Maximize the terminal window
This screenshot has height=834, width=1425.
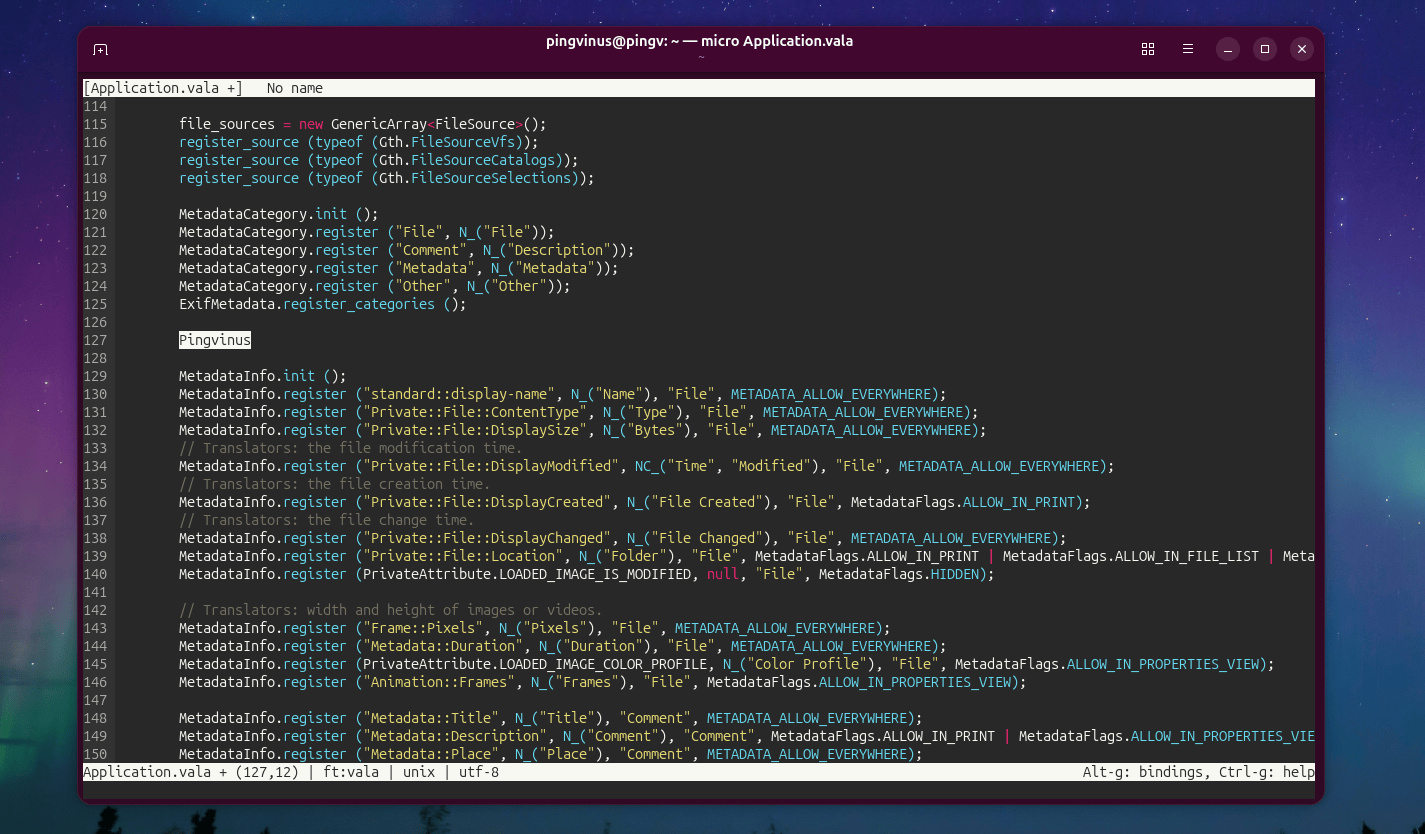point(1265,49)
